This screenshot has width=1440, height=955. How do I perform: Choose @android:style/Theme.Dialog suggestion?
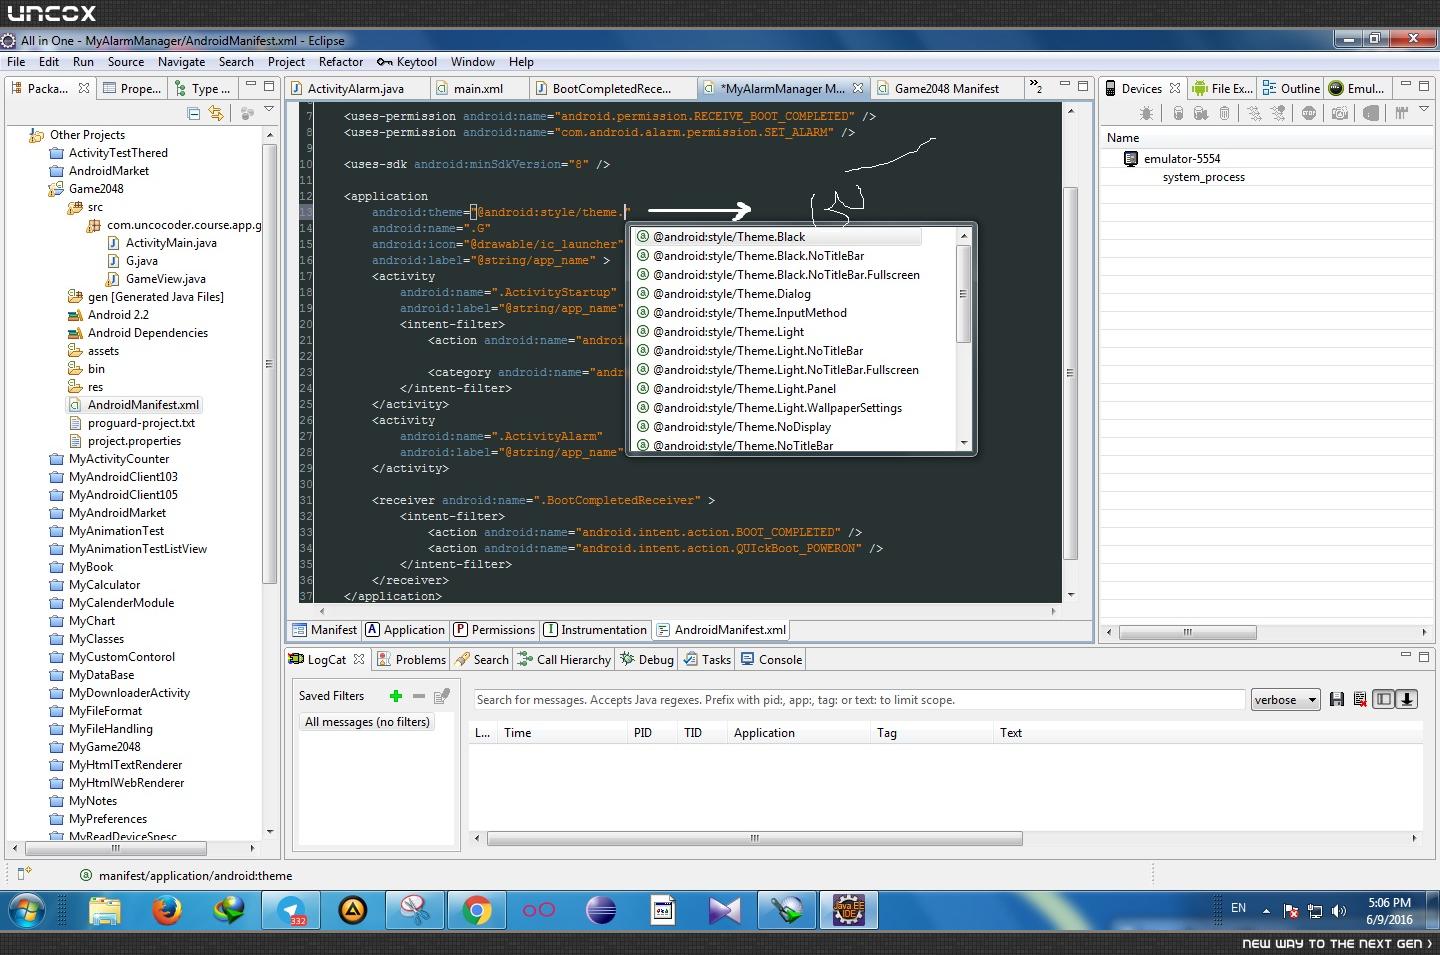tap(732, 294)
